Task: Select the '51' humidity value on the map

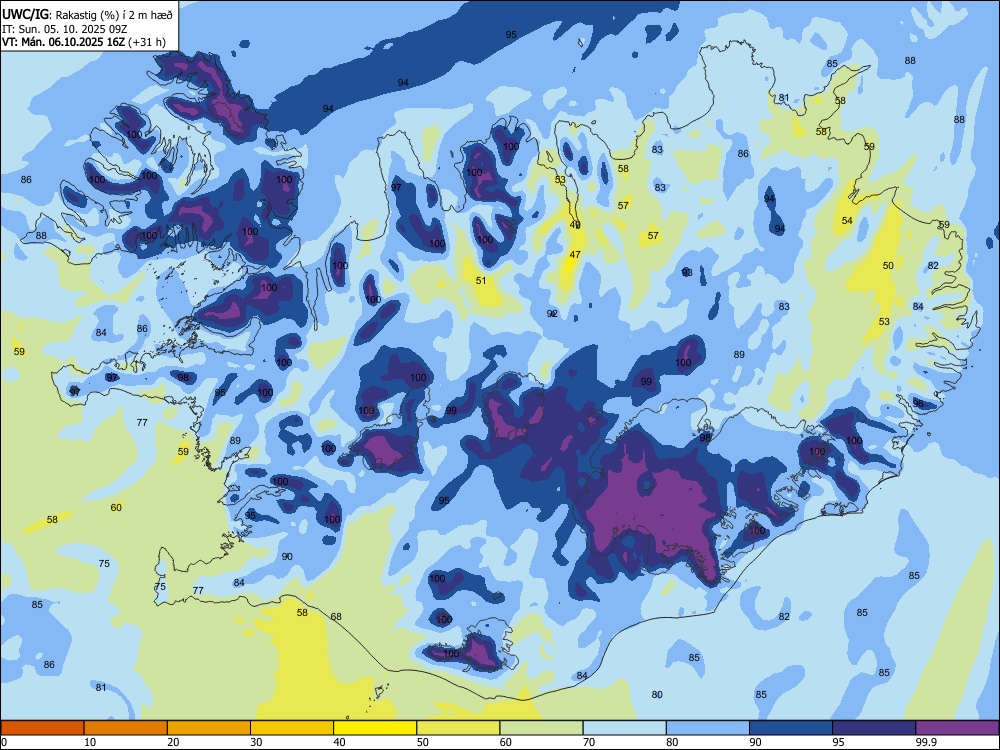Action: point(481,281)
